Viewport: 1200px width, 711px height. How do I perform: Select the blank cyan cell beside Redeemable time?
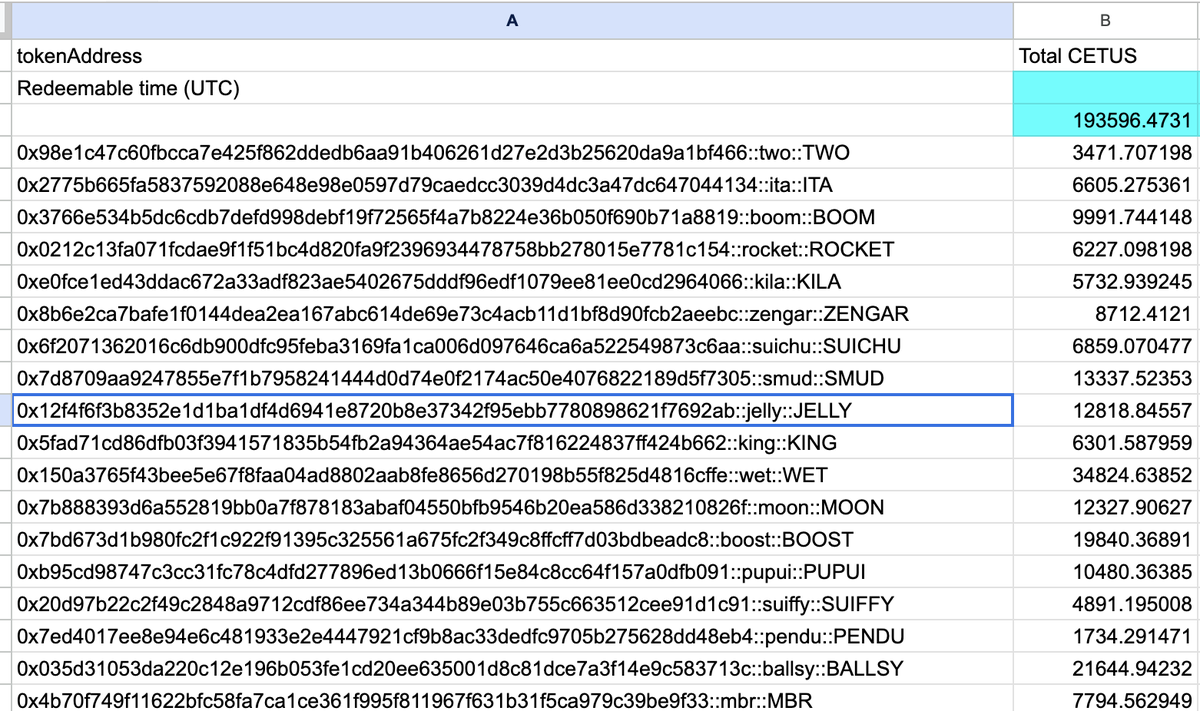pos(1106,88)
